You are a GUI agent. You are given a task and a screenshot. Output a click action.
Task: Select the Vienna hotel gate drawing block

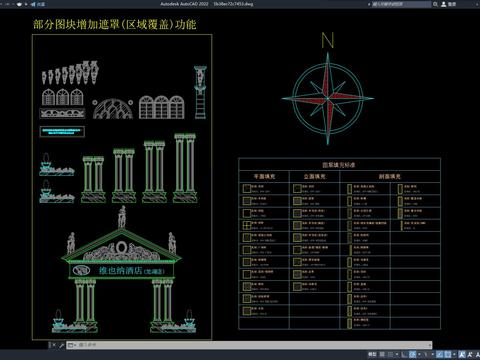[x=122, y=270]
